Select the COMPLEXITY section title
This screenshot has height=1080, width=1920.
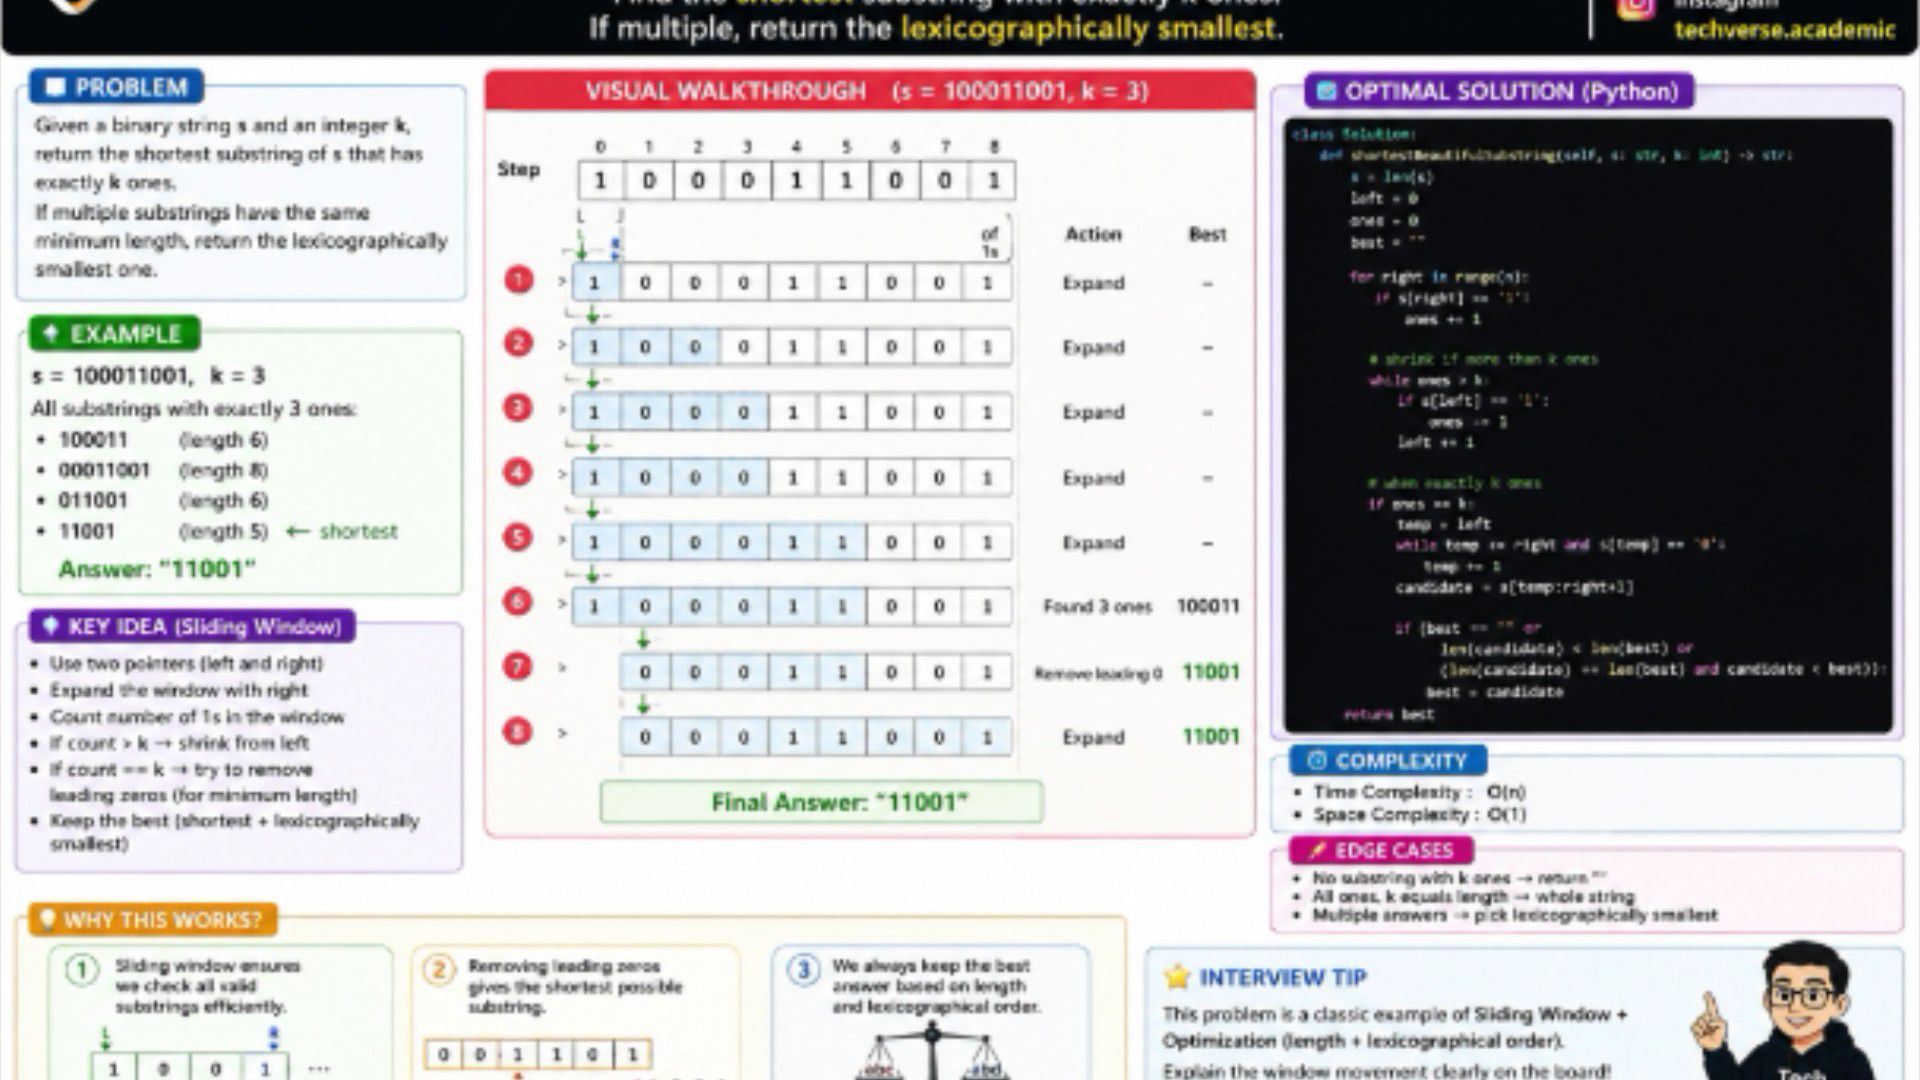click(1401, 761)
